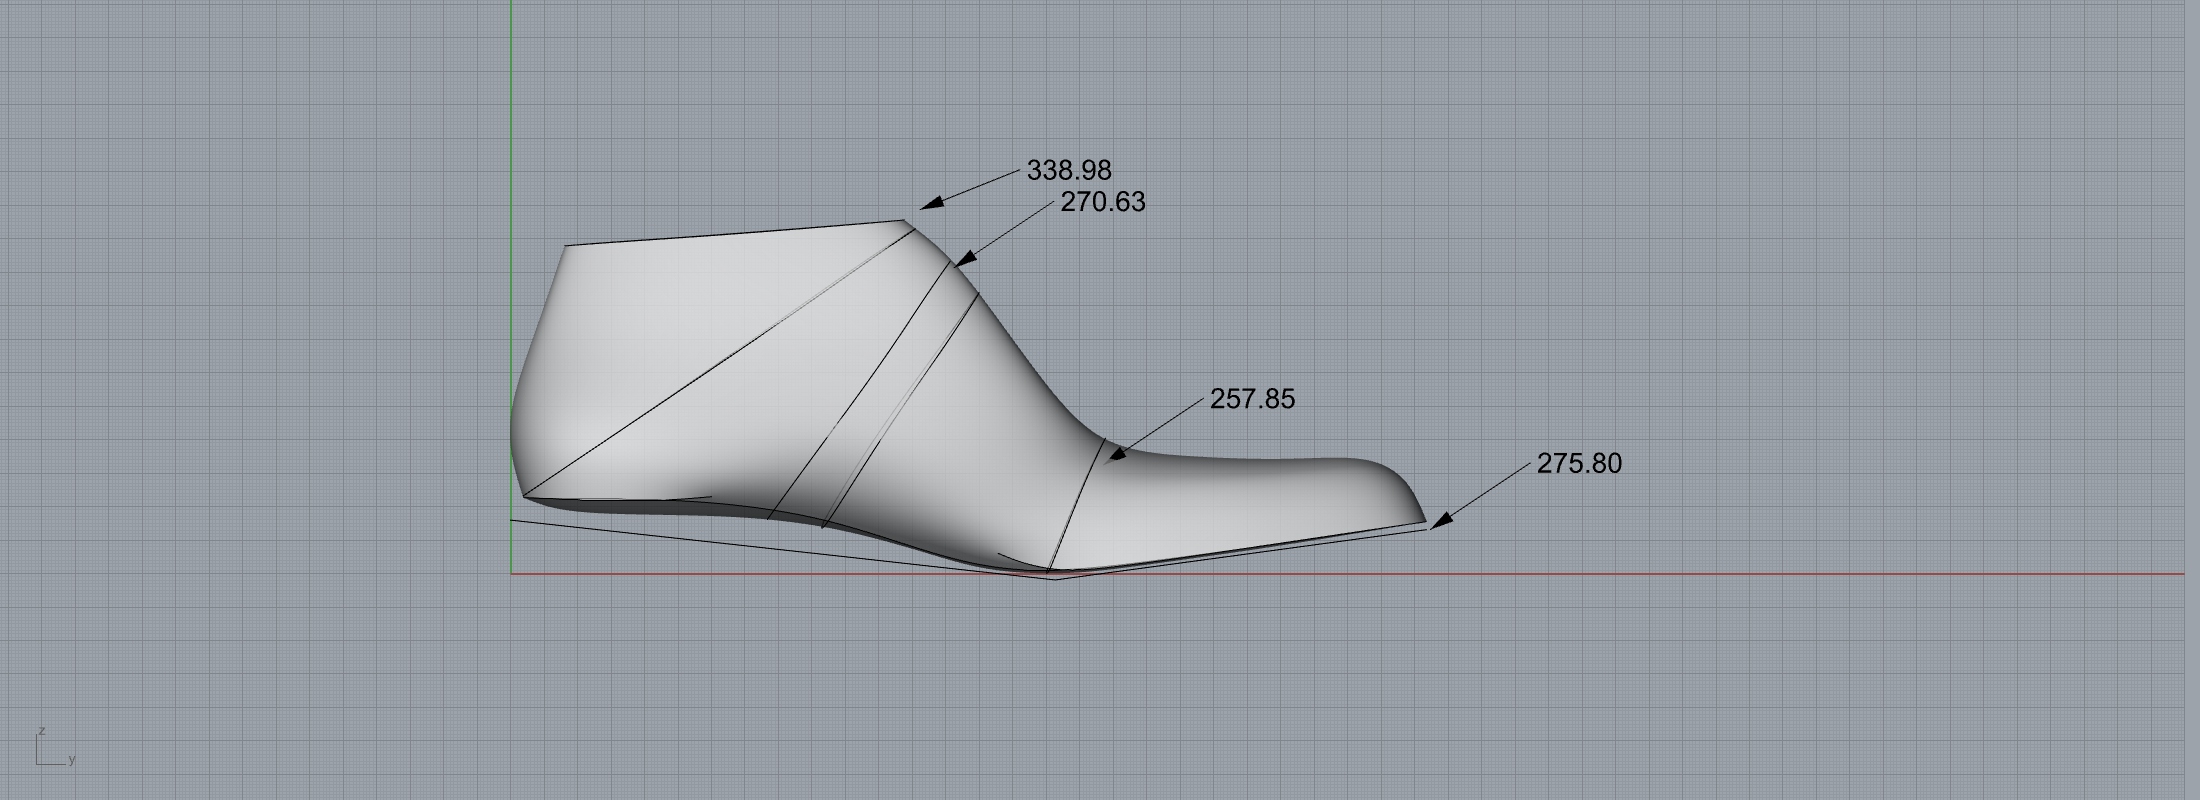Screen dimensions: 2200x800
Task: Pick the 275.80 length annotation
Action: [1579, 464]
